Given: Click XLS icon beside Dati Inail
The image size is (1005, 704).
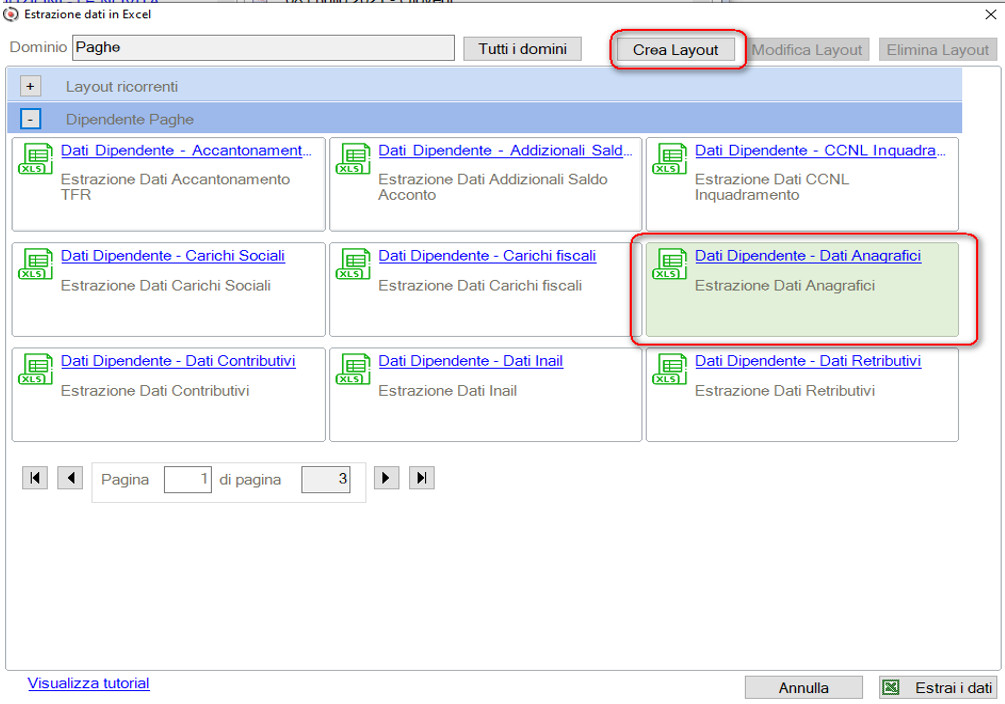Looking at the screenshot, I should click(353, 369).
